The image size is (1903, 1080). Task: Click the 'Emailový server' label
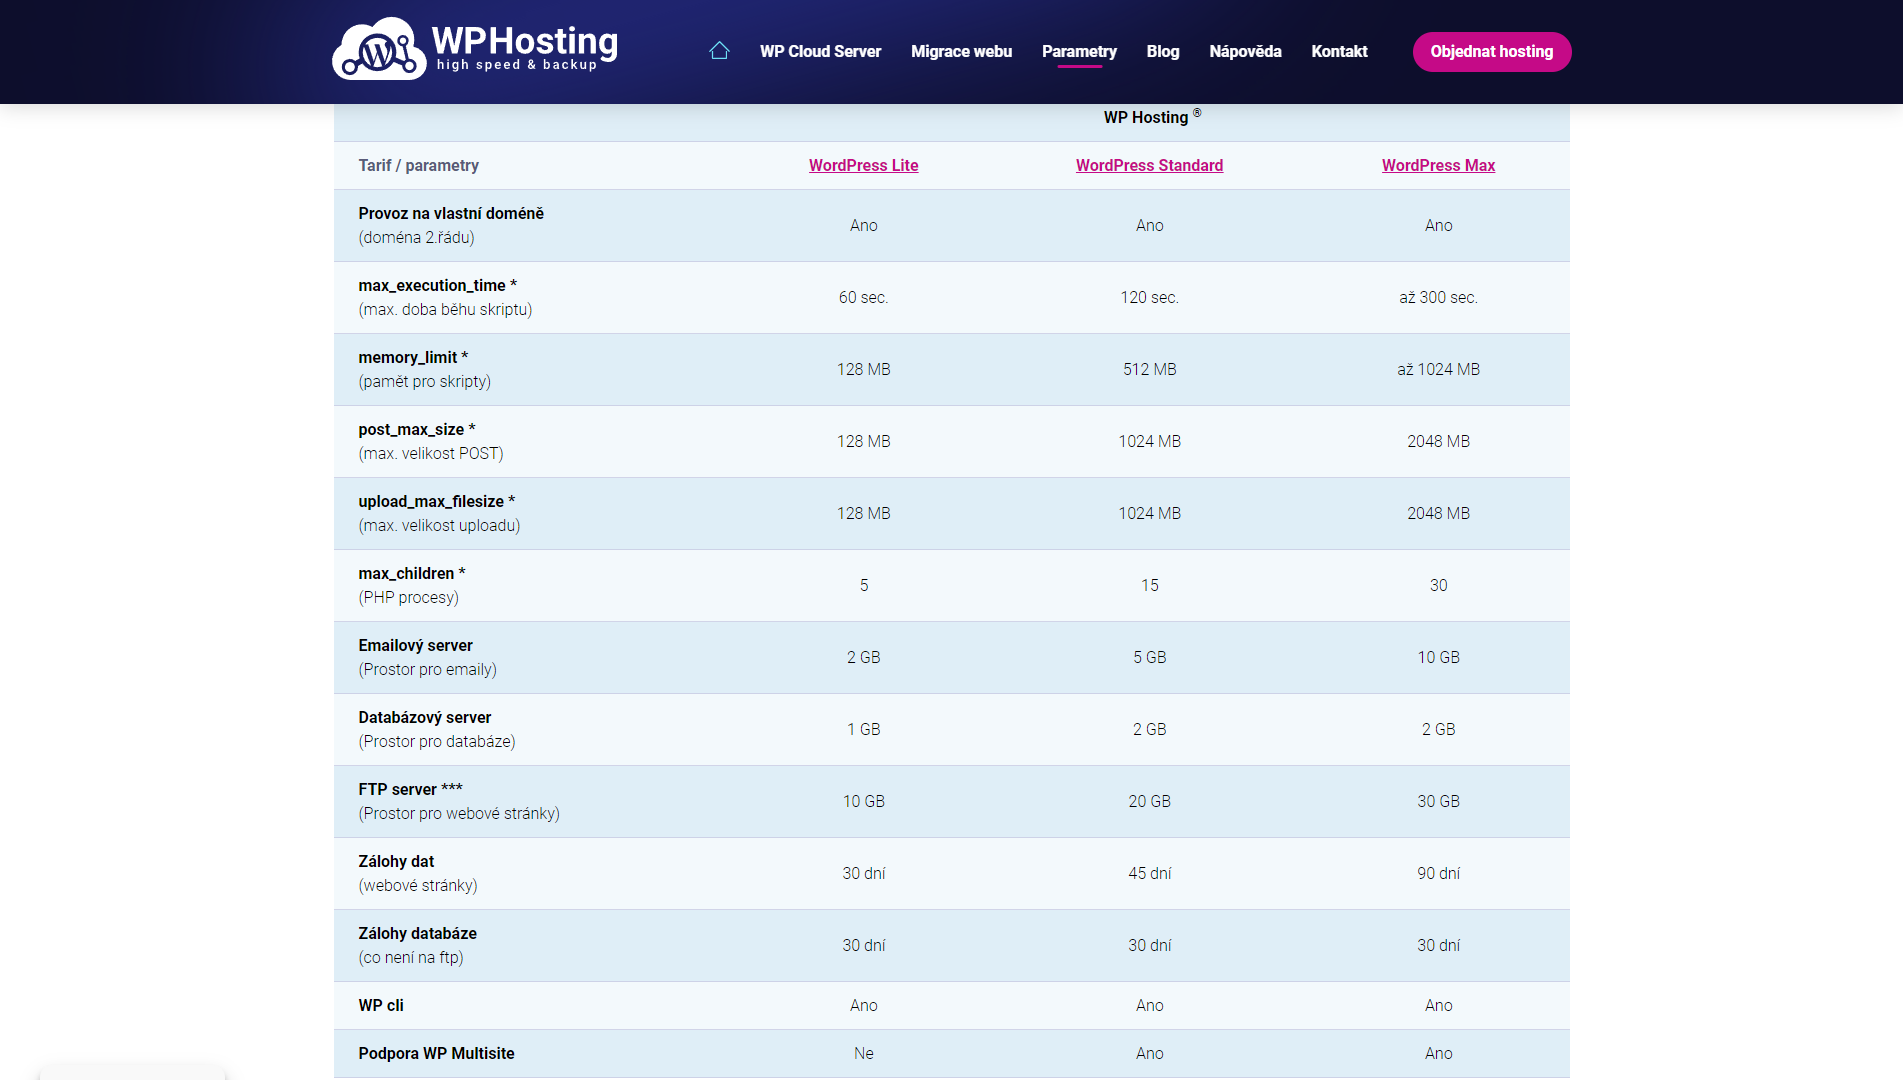(x=416, y=646)
